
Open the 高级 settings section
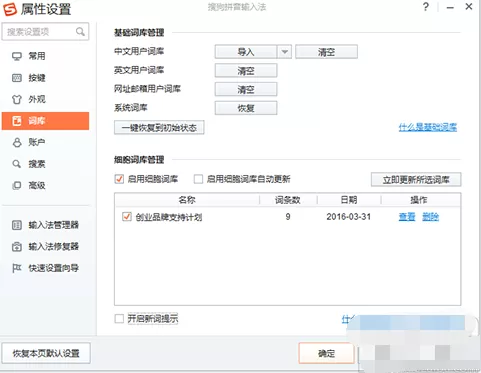[45, 185]
